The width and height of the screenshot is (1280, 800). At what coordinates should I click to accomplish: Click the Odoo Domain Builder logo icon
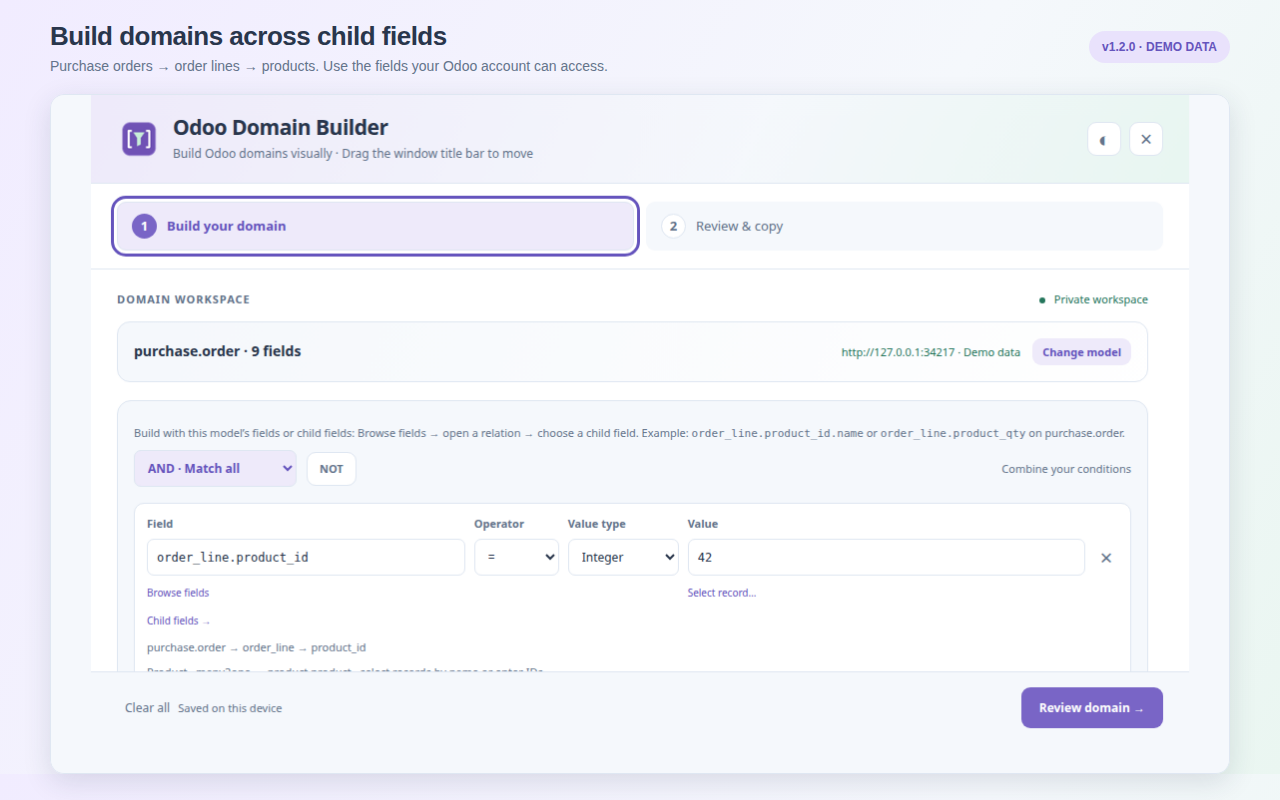click(x=139, y=139)
